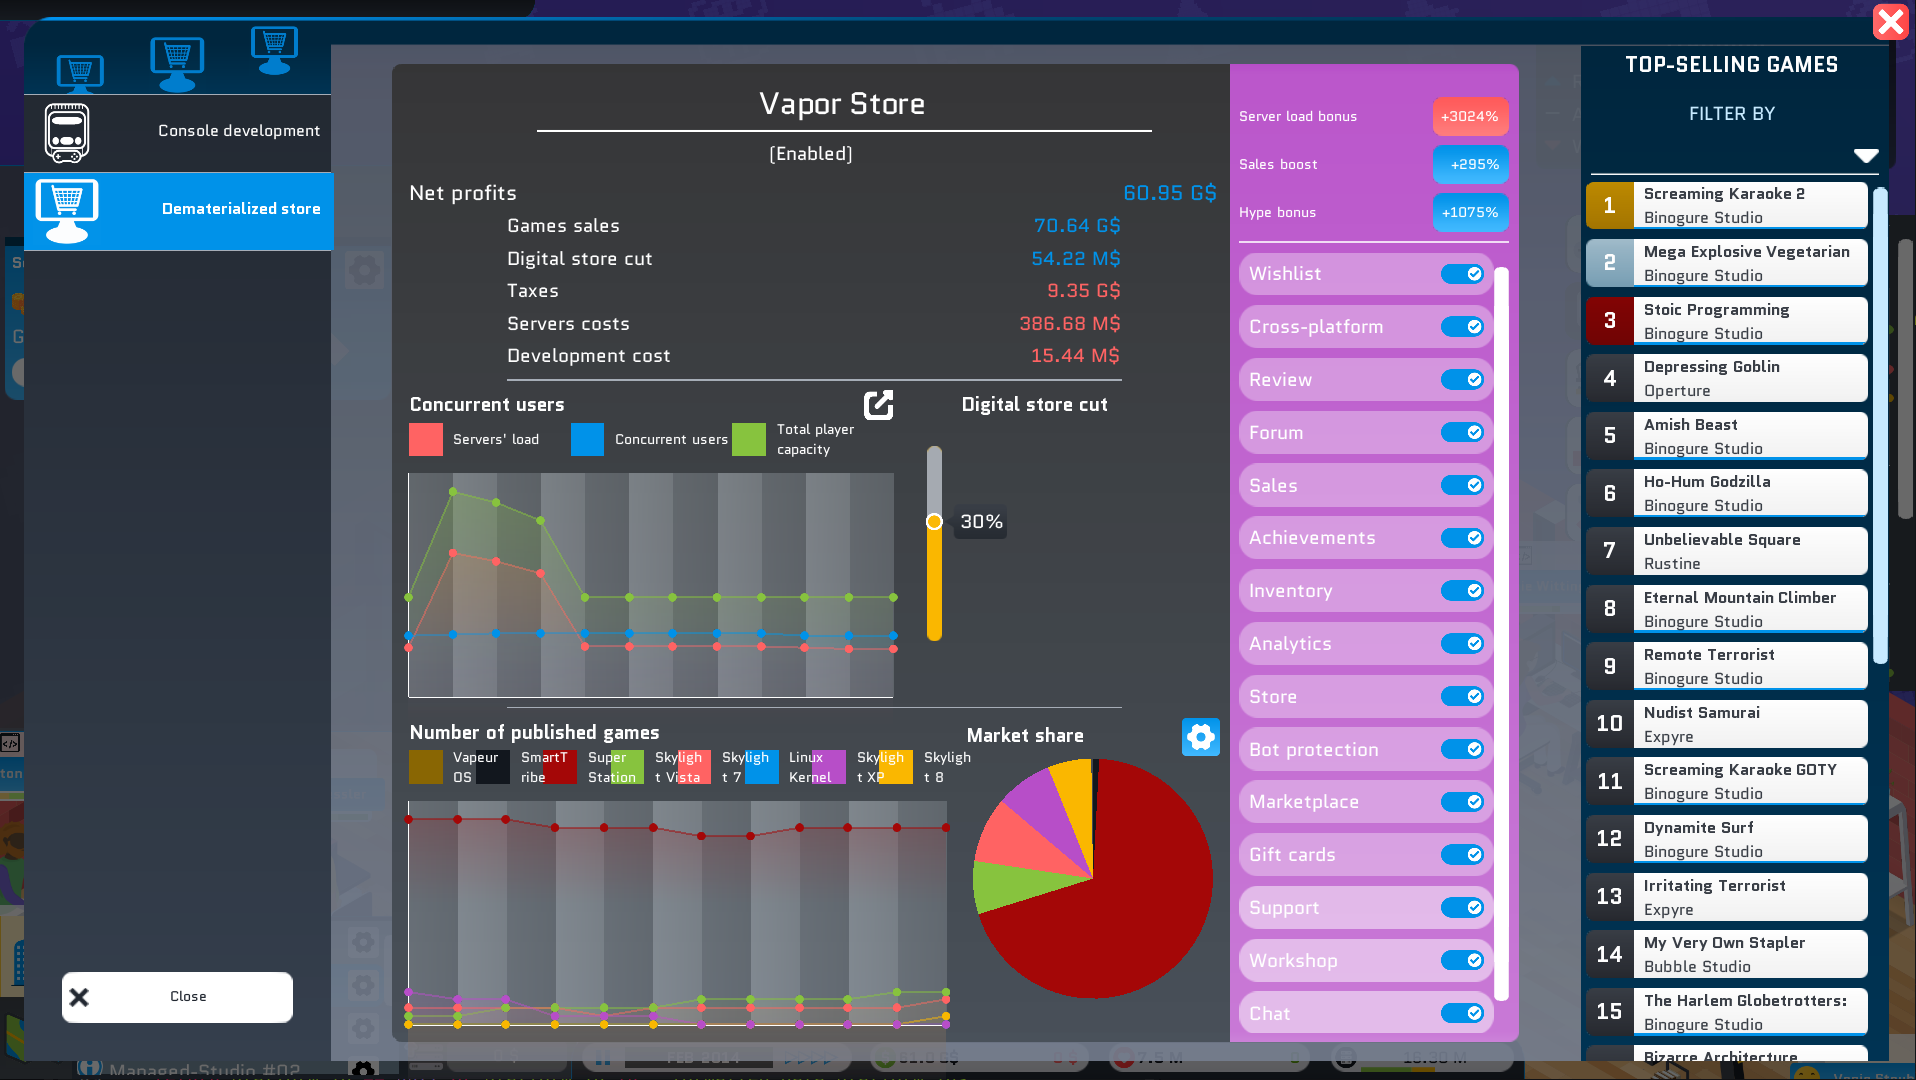Select the large store icon tab
This screenshot has height=1080, width=1916.
pos(274,50)
